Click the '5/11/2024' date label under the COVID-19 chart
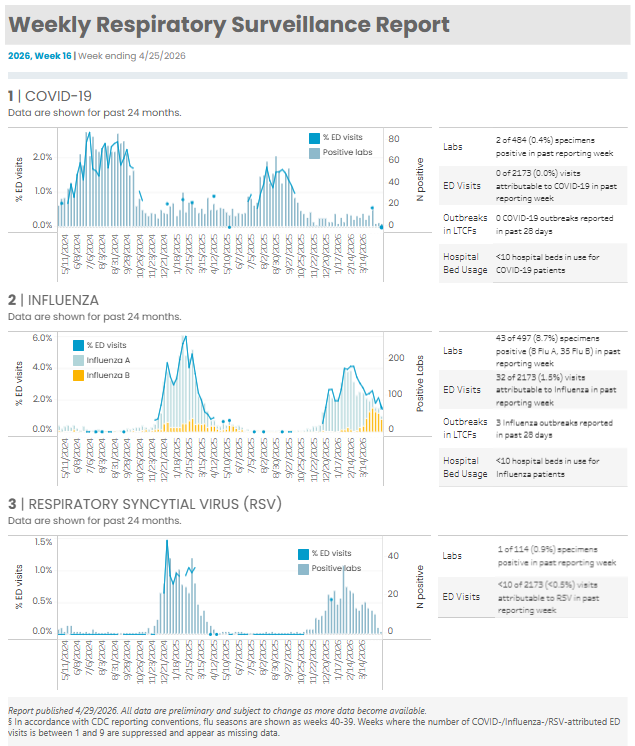Image resolution: width=635 pixels, height=746 pixels. click(x=65, y=255)
